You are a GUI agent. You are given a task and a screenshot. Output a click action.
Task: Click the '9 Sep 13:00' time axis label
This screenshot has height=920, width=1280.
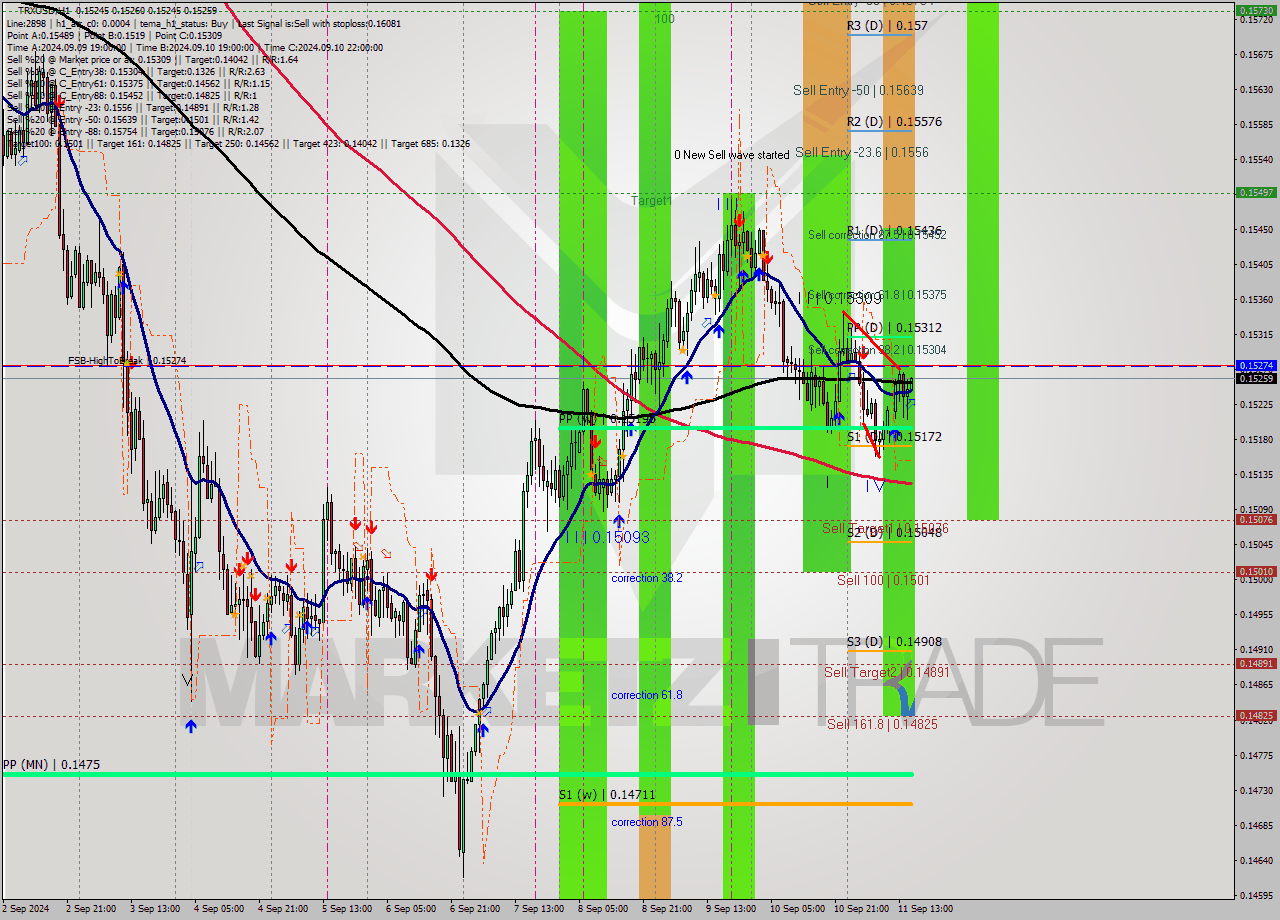(x=731, y=909)
